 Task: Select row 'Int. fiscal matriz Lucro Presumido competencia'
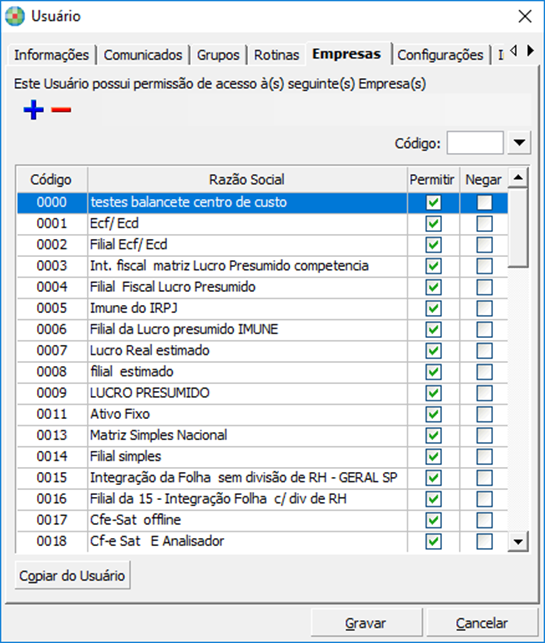(x=262, y=266)
